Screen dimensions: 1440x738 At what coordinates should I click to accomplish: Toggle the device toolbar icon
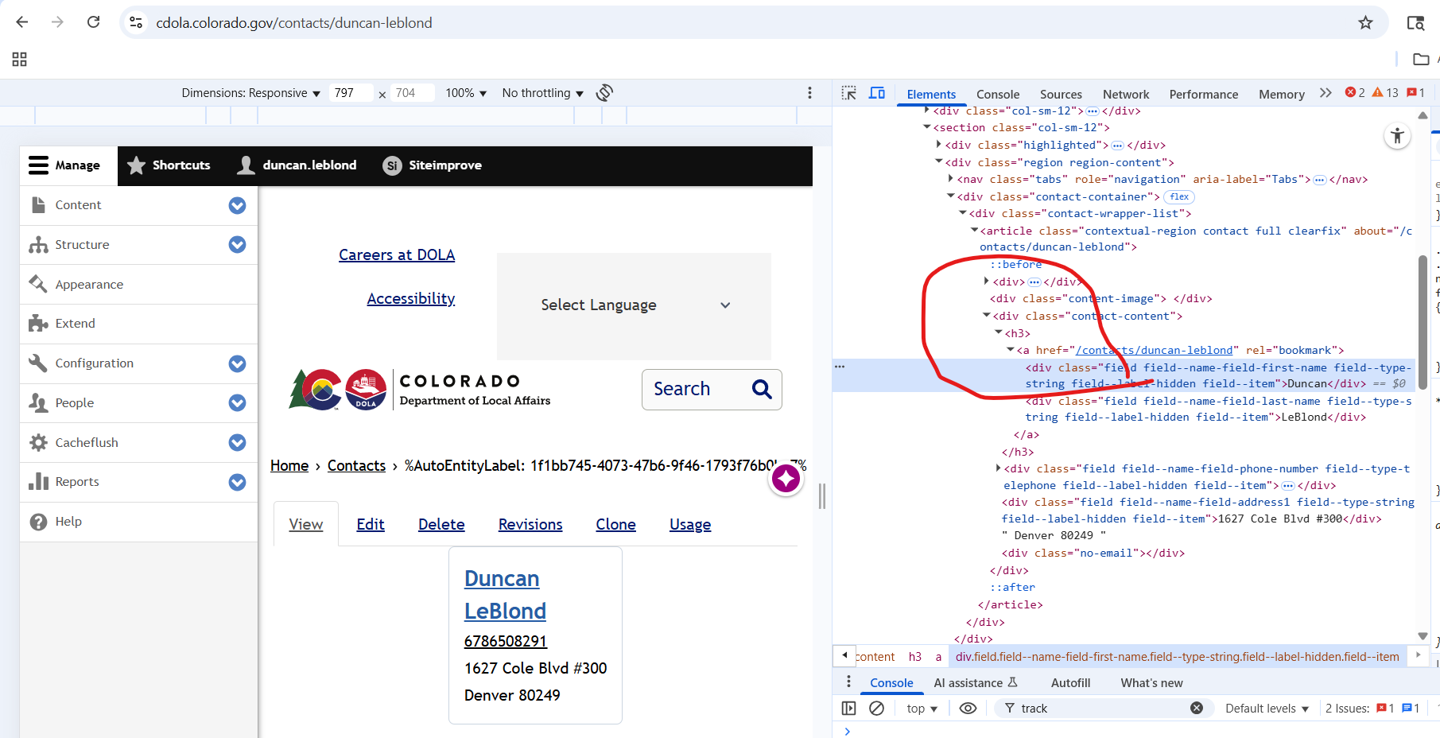pos(877,93)
